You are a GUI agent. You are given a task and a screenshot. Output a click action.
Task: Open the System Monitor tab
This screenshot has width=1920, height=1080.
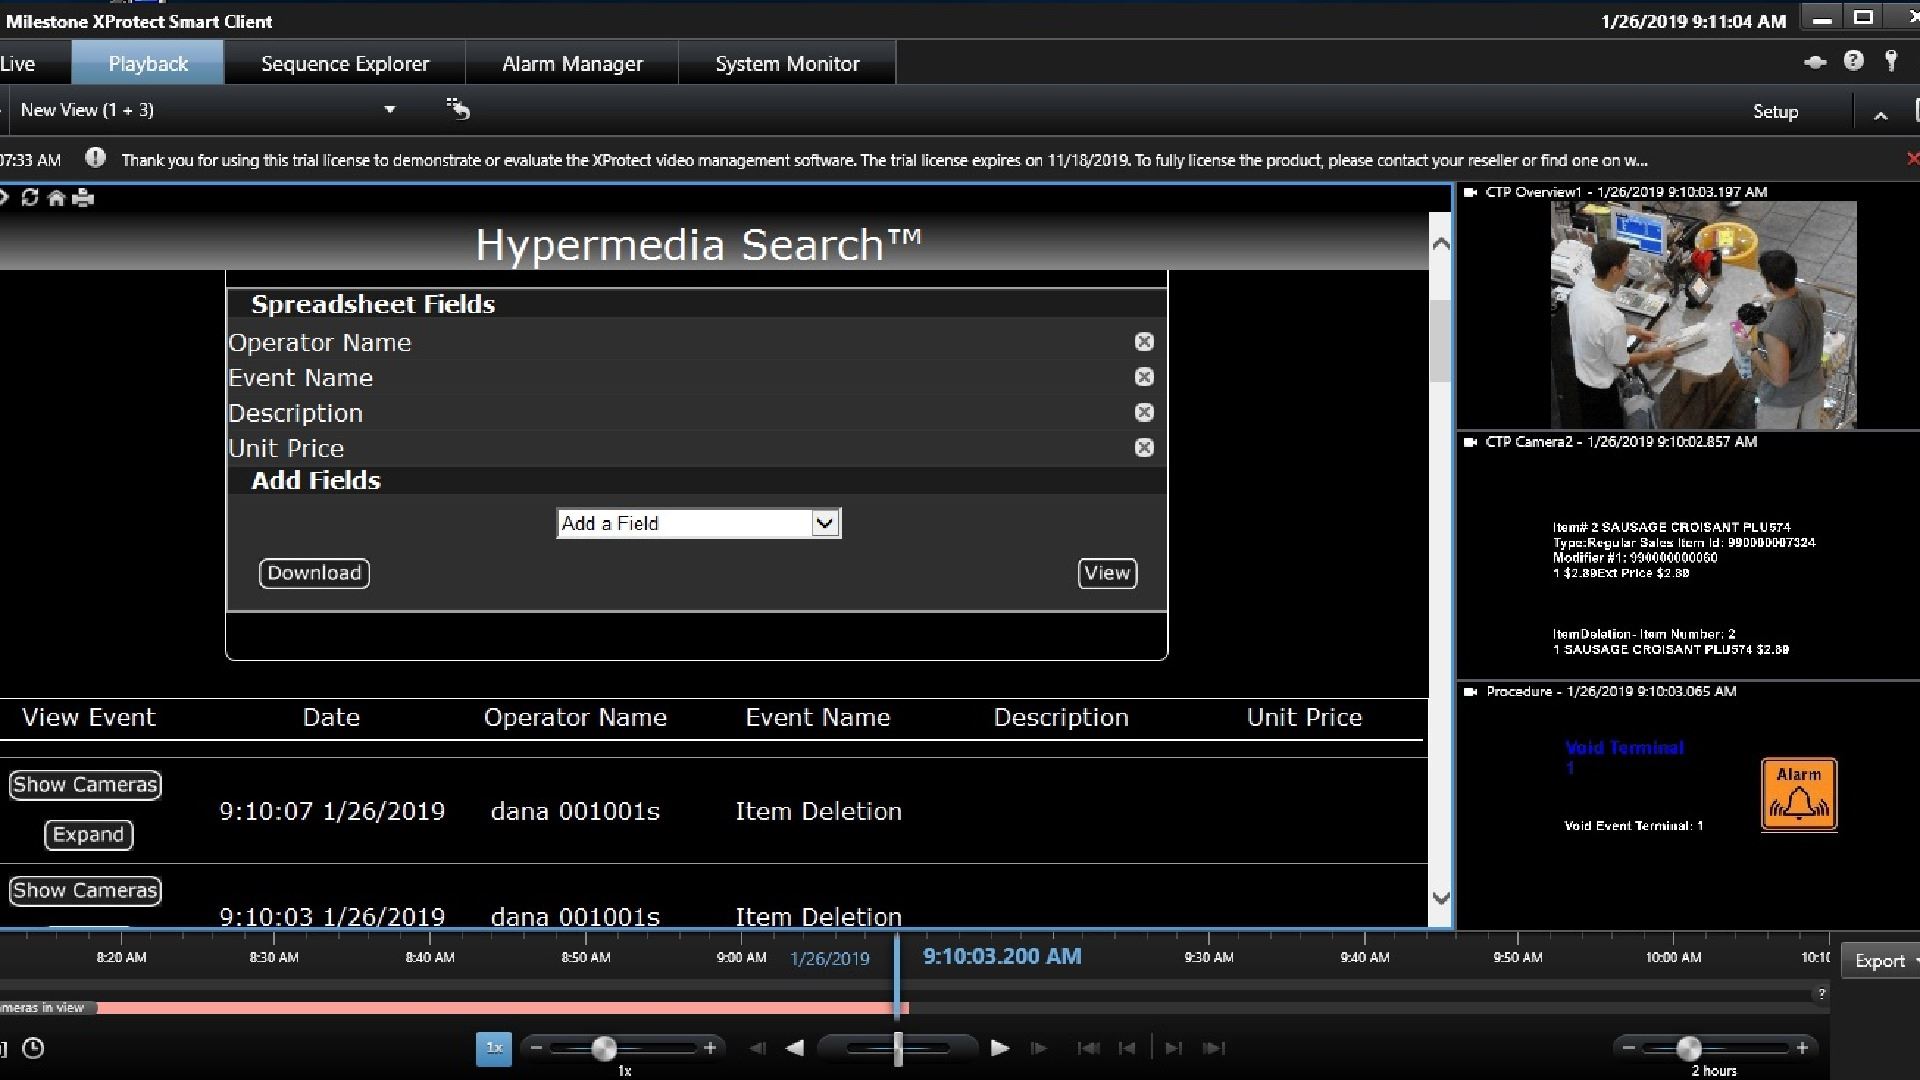click(x=787, y=63)
